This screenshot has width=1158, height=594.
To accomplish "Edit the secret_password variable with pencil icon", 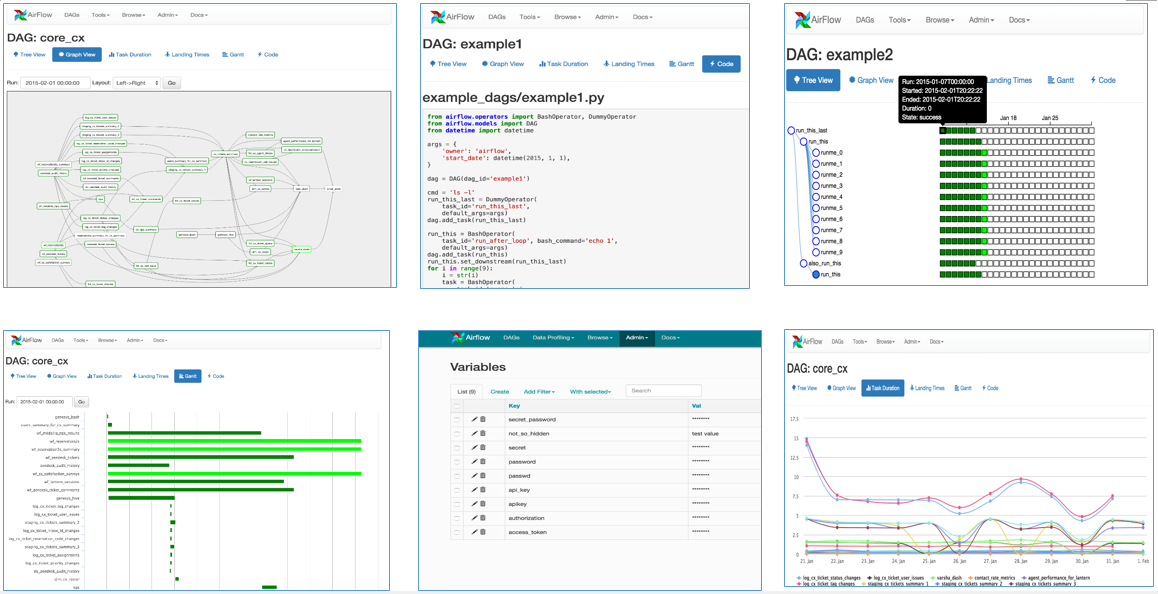I will pyautogui.click(x=475, y=419).
